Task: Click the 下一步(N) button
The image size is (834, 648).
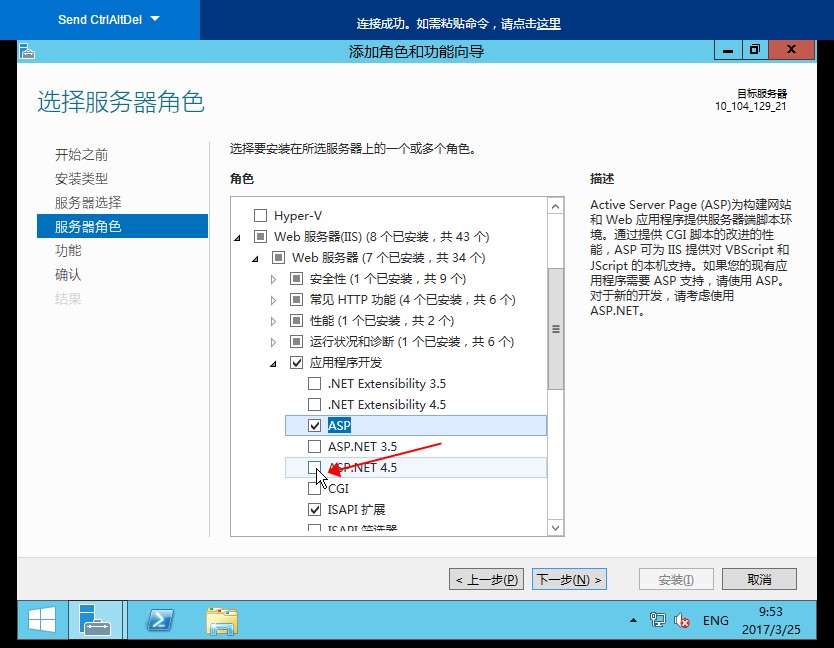Action: click(x=569, y=579)
